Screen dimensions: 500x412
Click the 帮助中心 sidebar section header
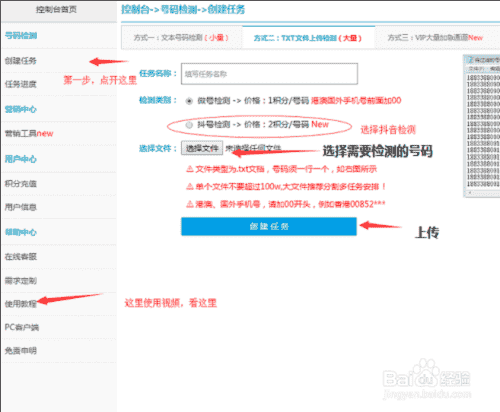(x=21, y=232)
